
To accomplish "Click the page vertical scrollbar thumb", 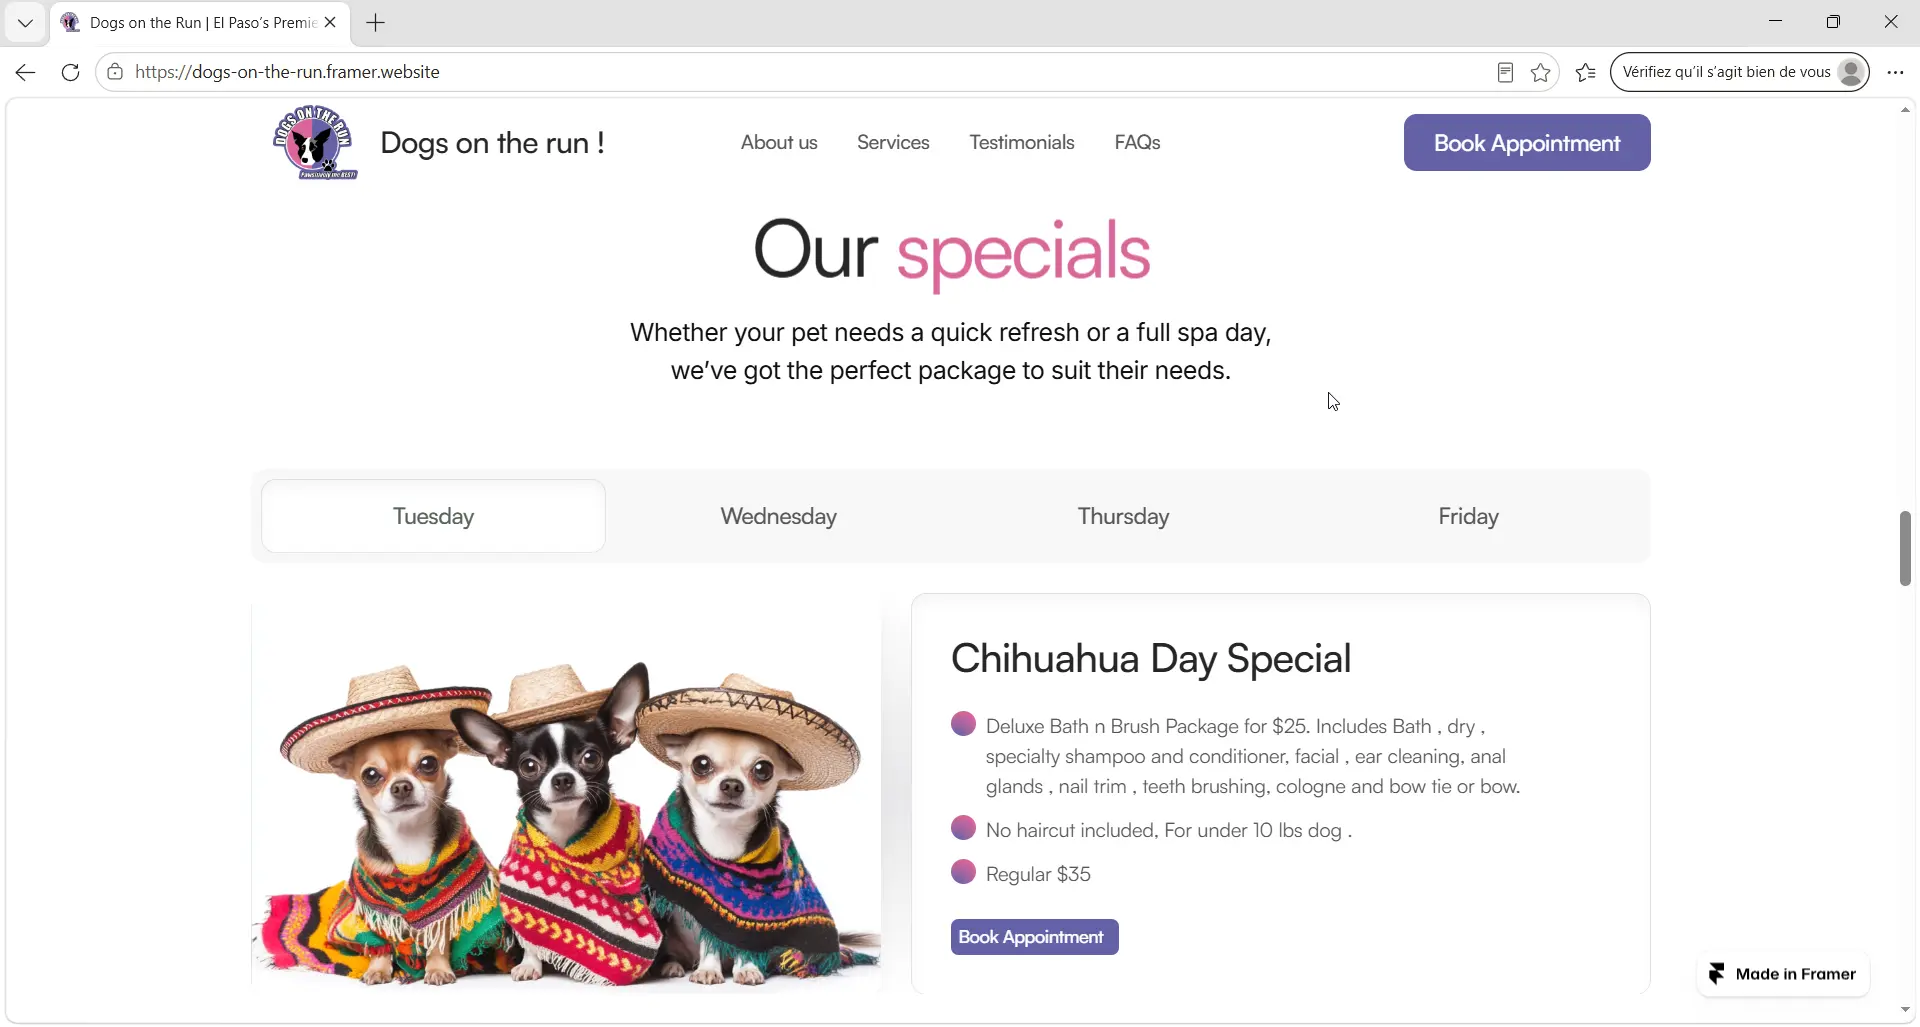I will pyautogui.click(x=1905, y=548).
